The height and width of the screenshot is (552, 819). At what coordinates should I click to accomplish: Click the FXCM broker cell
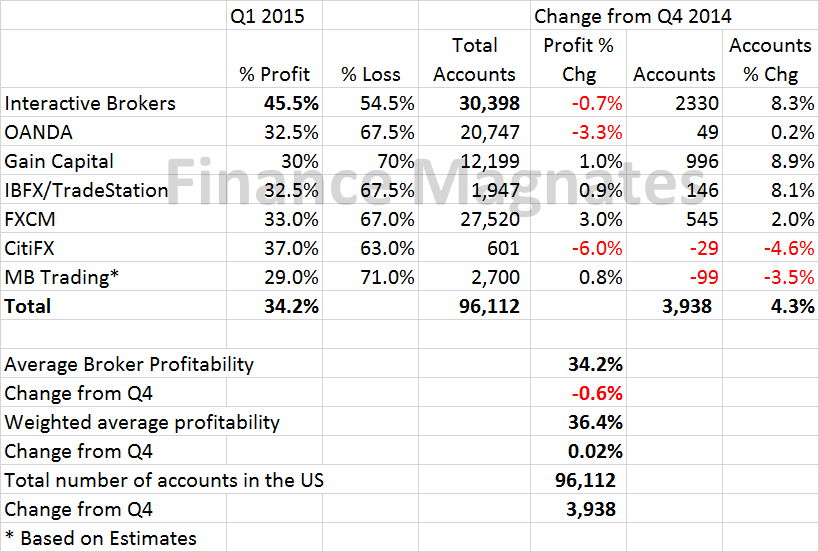click(x=31, y=219)
